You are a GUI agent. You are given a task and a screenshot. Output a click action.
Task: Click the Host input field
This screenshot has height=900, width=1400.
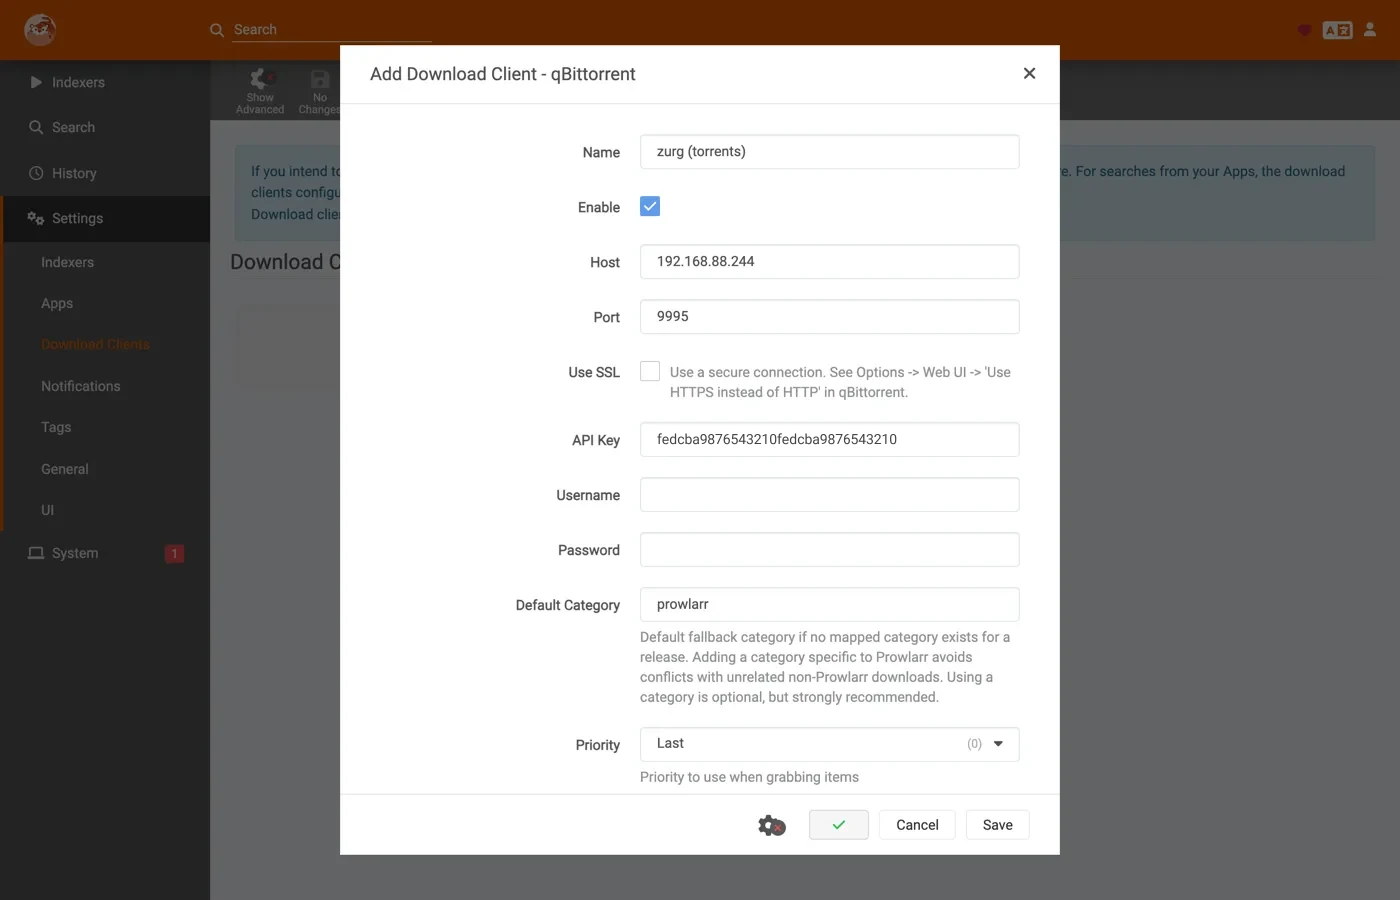830,262
